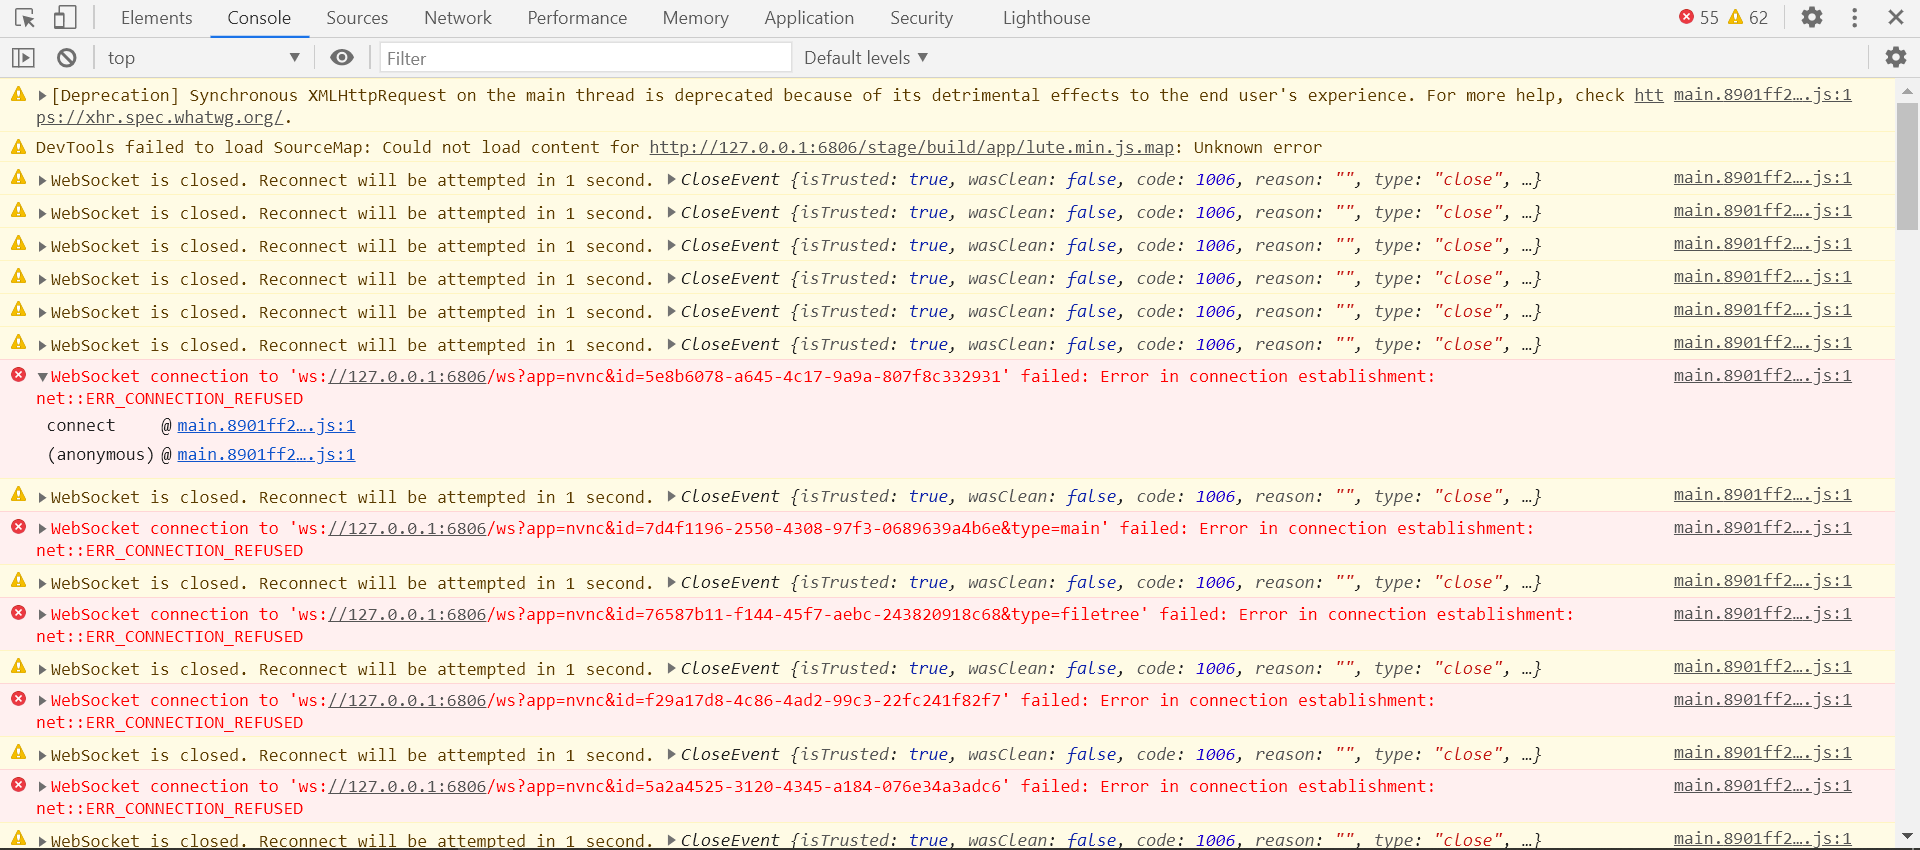The width and height of the screenshot is (1920, 850).
Task: Click the yellow warning count badge 62
Action: (1748, 17)
